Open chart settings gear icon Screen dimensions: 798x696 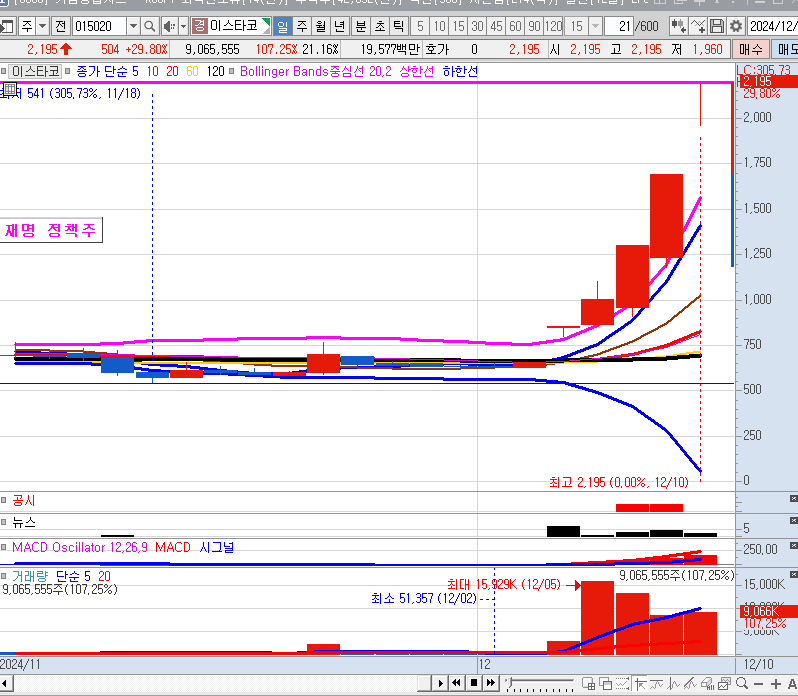click(735, 26)
